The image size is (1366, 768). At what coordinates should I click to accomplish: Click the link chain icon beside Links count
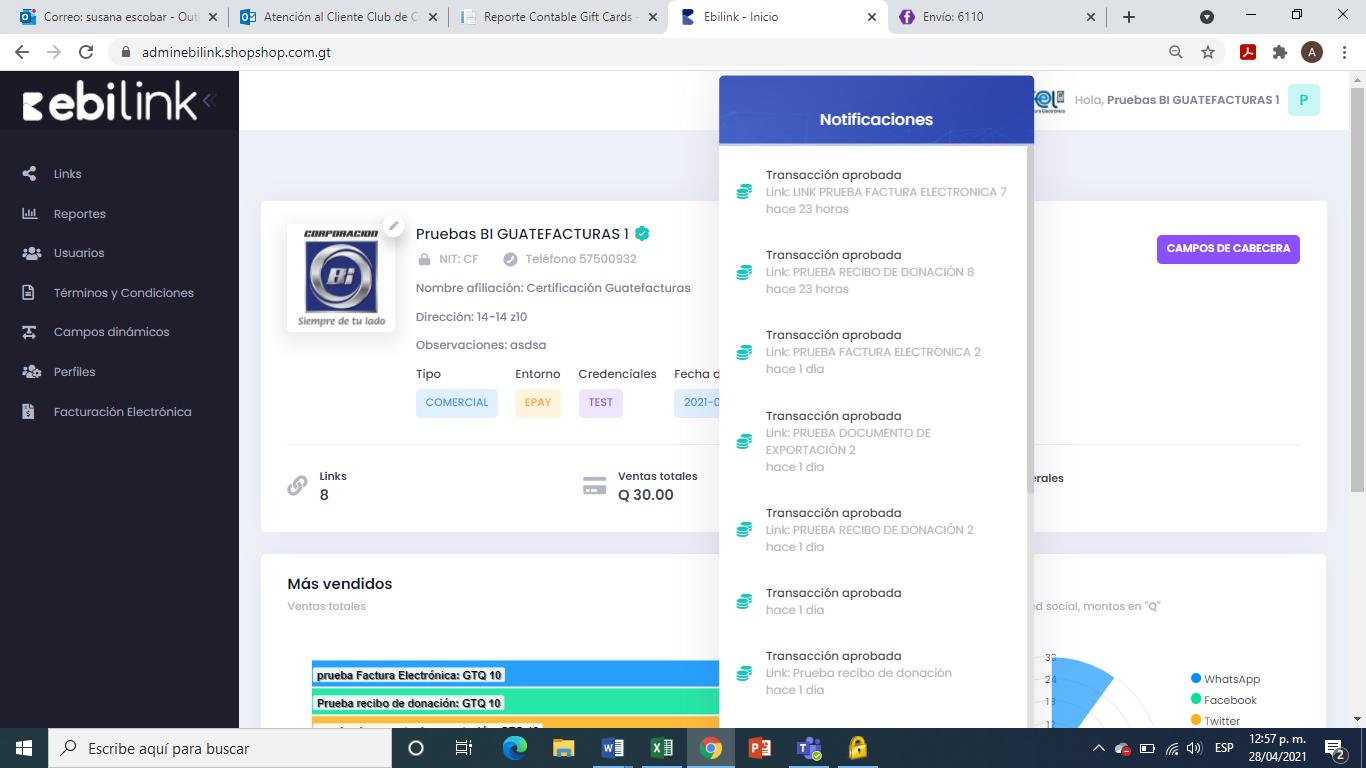point(297,486)
